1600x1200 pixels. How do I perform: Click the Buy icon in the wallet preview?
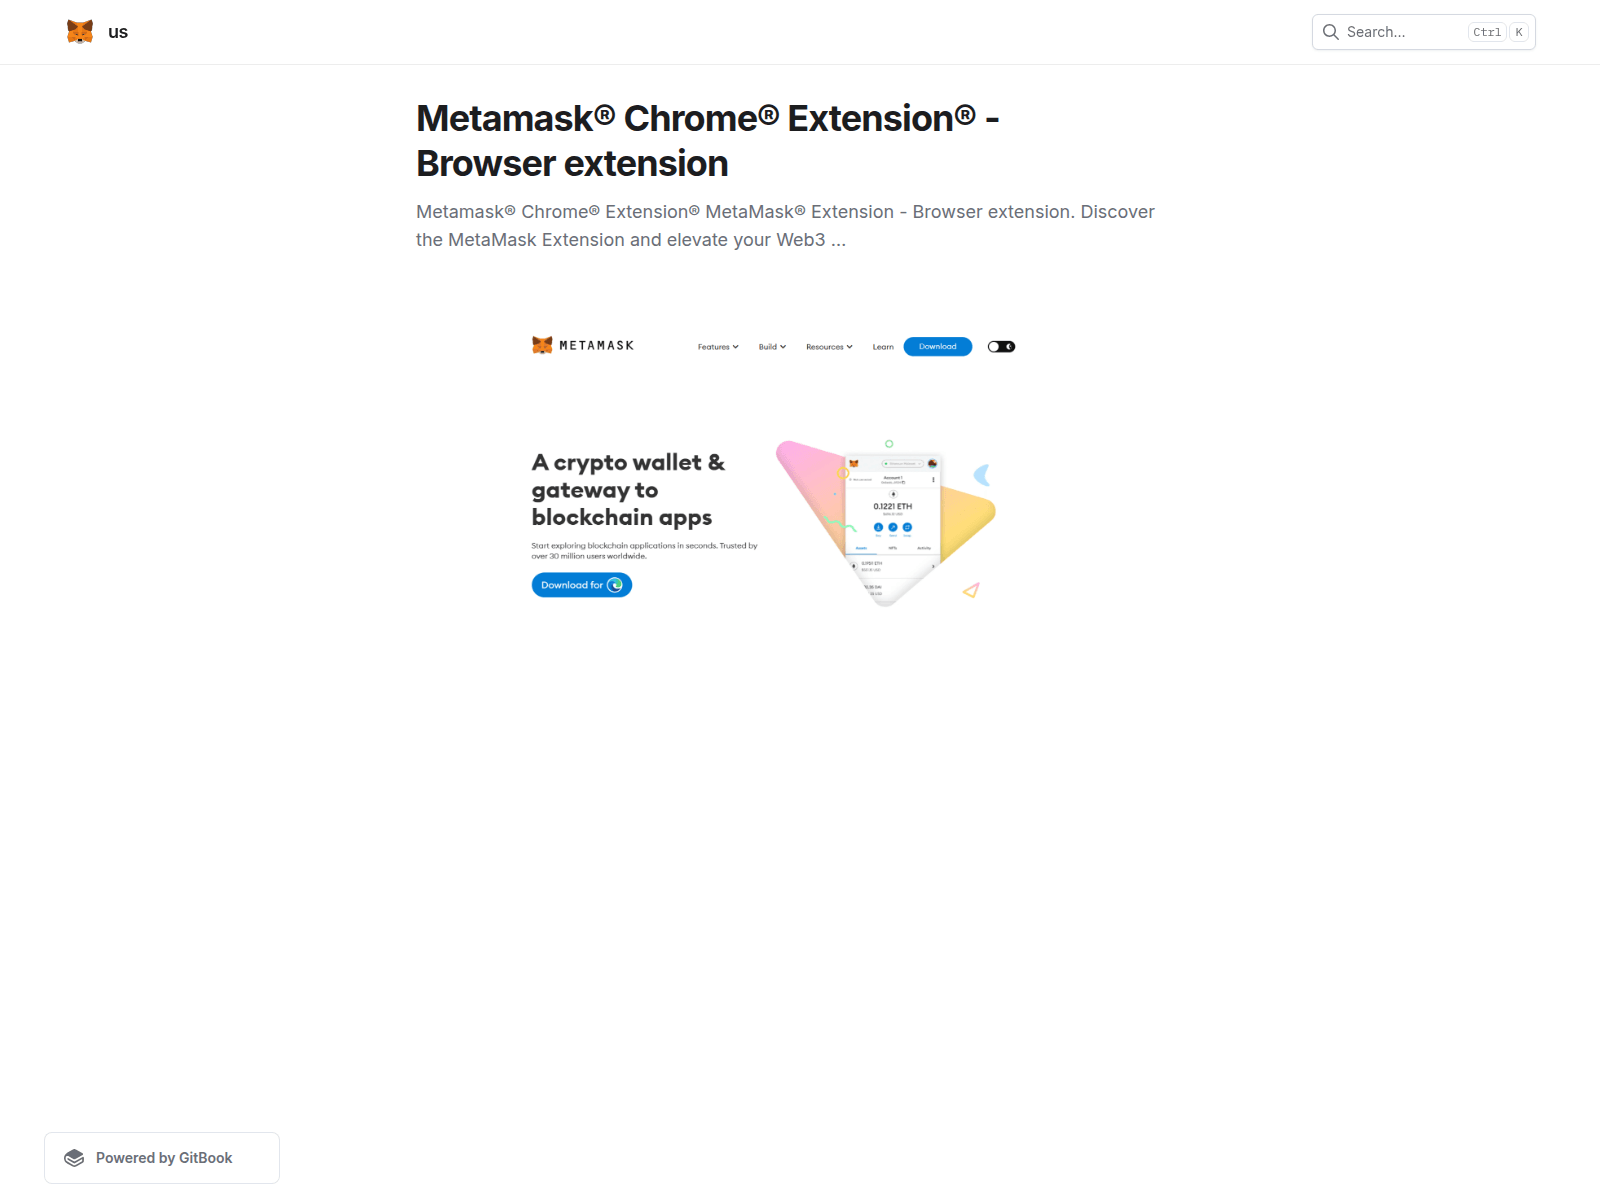tap(879, 527)
